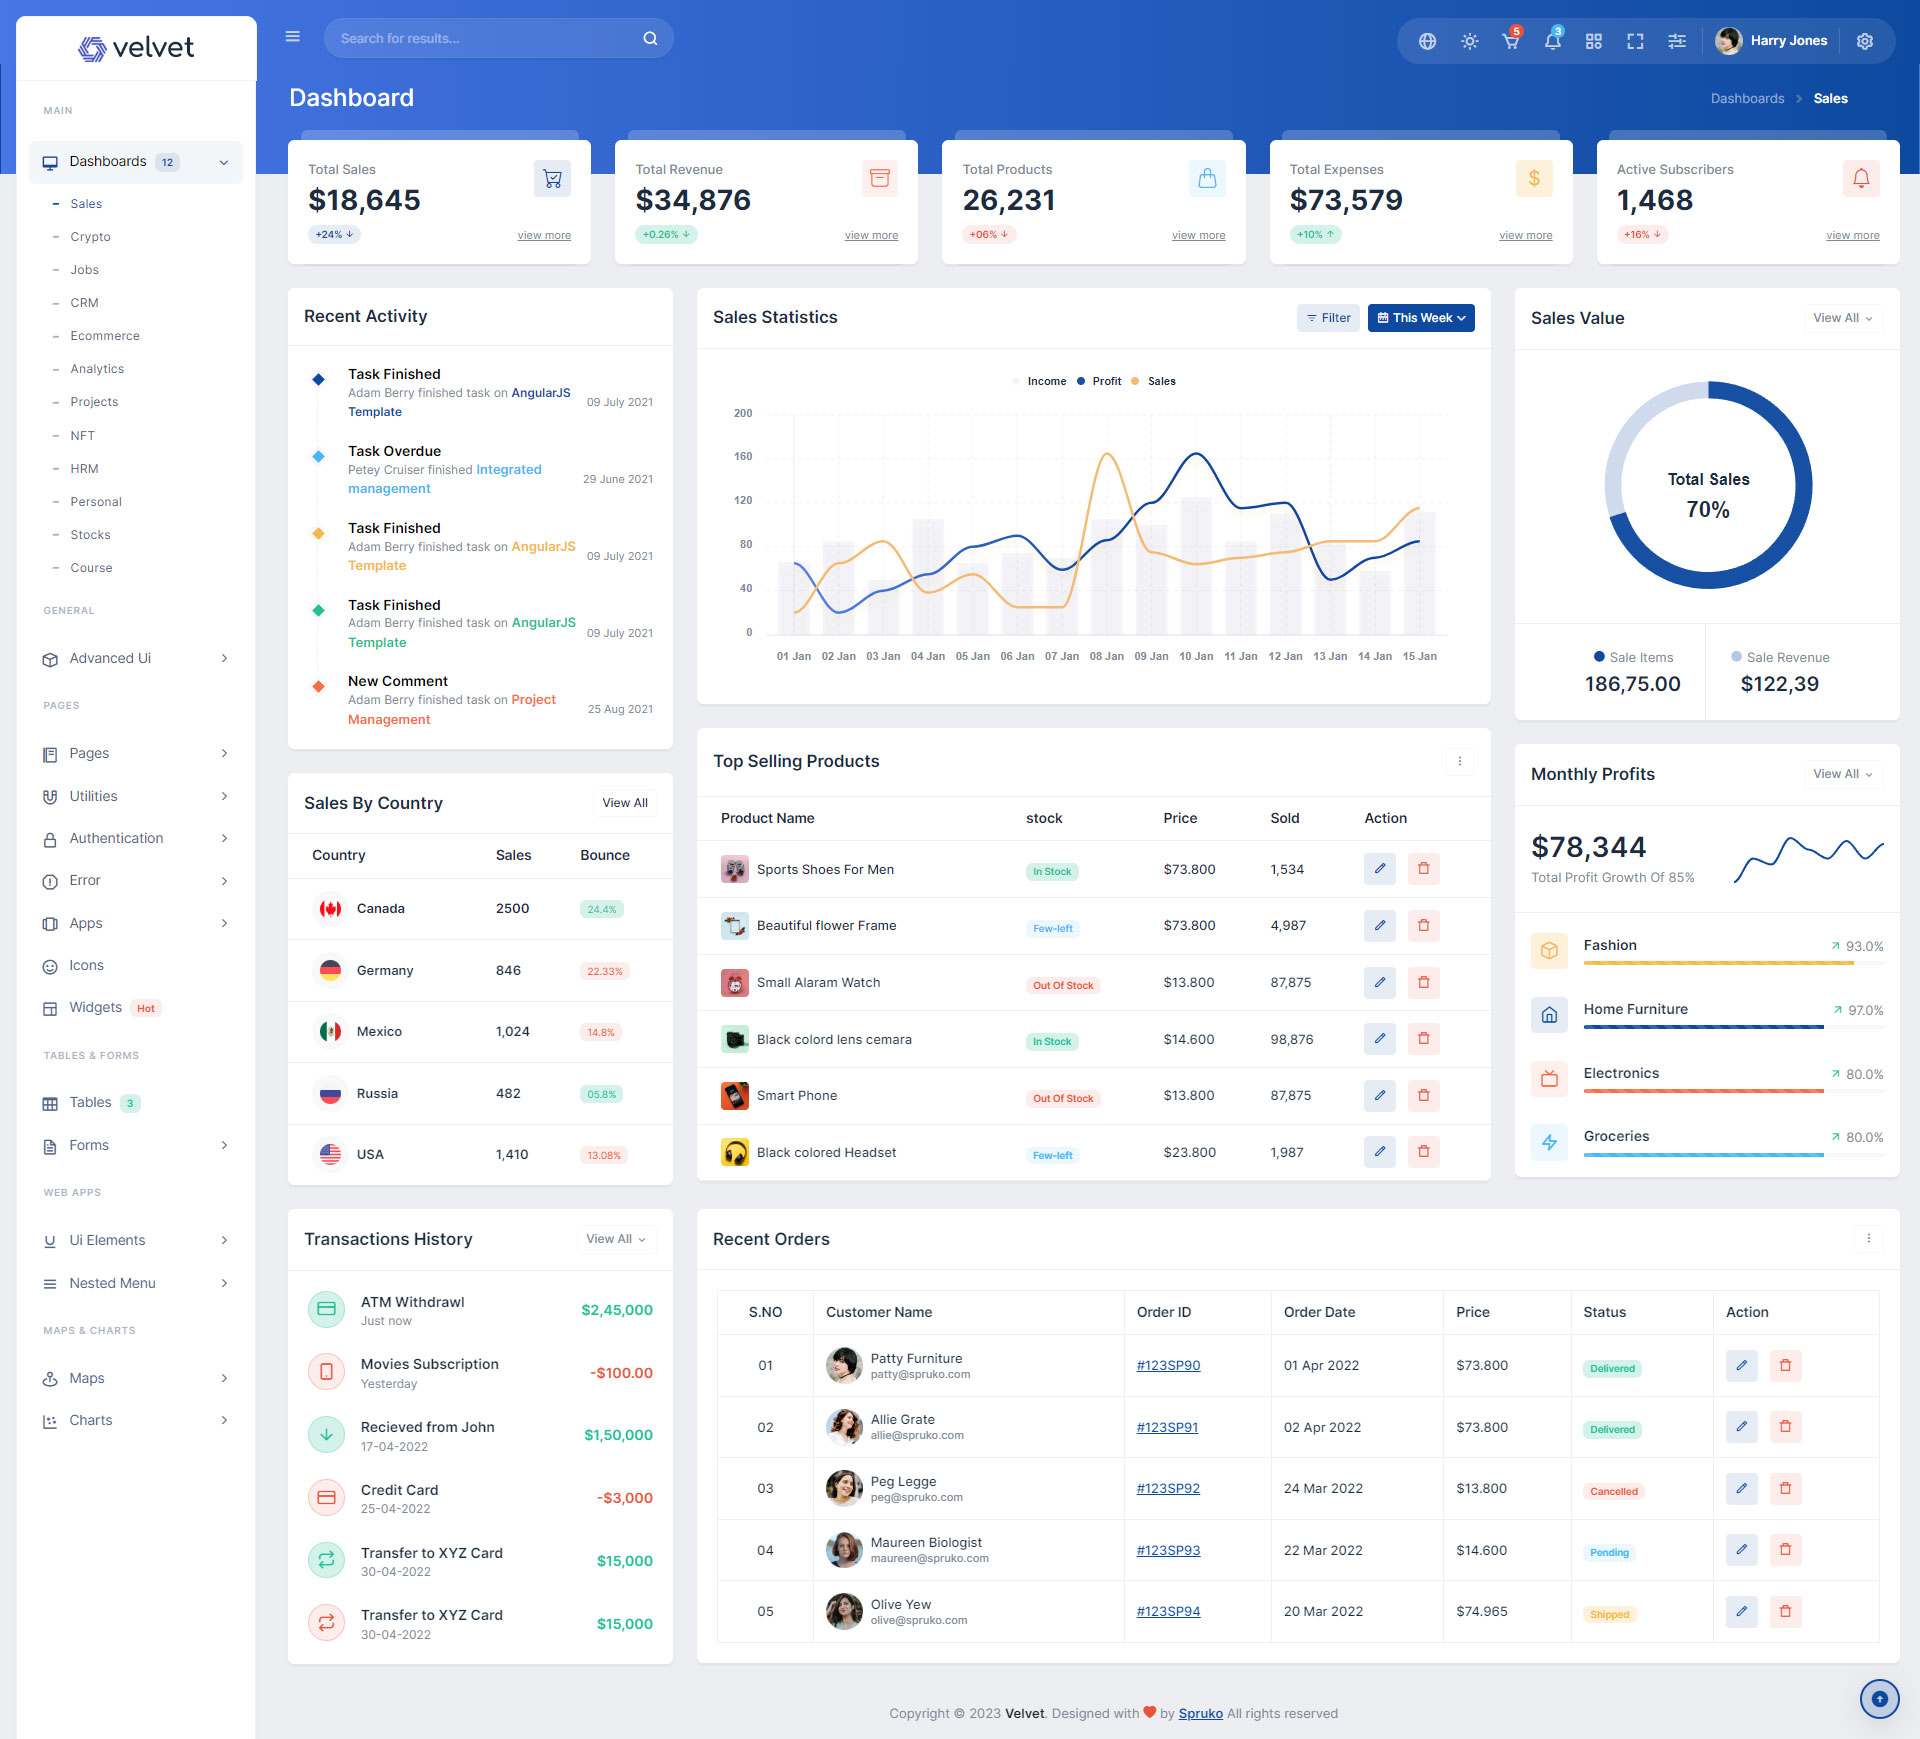Viewport: 1920px width, 1739px height.
Task: Click order ID #123SP92 link
Action: (x=1167, y=1488)
